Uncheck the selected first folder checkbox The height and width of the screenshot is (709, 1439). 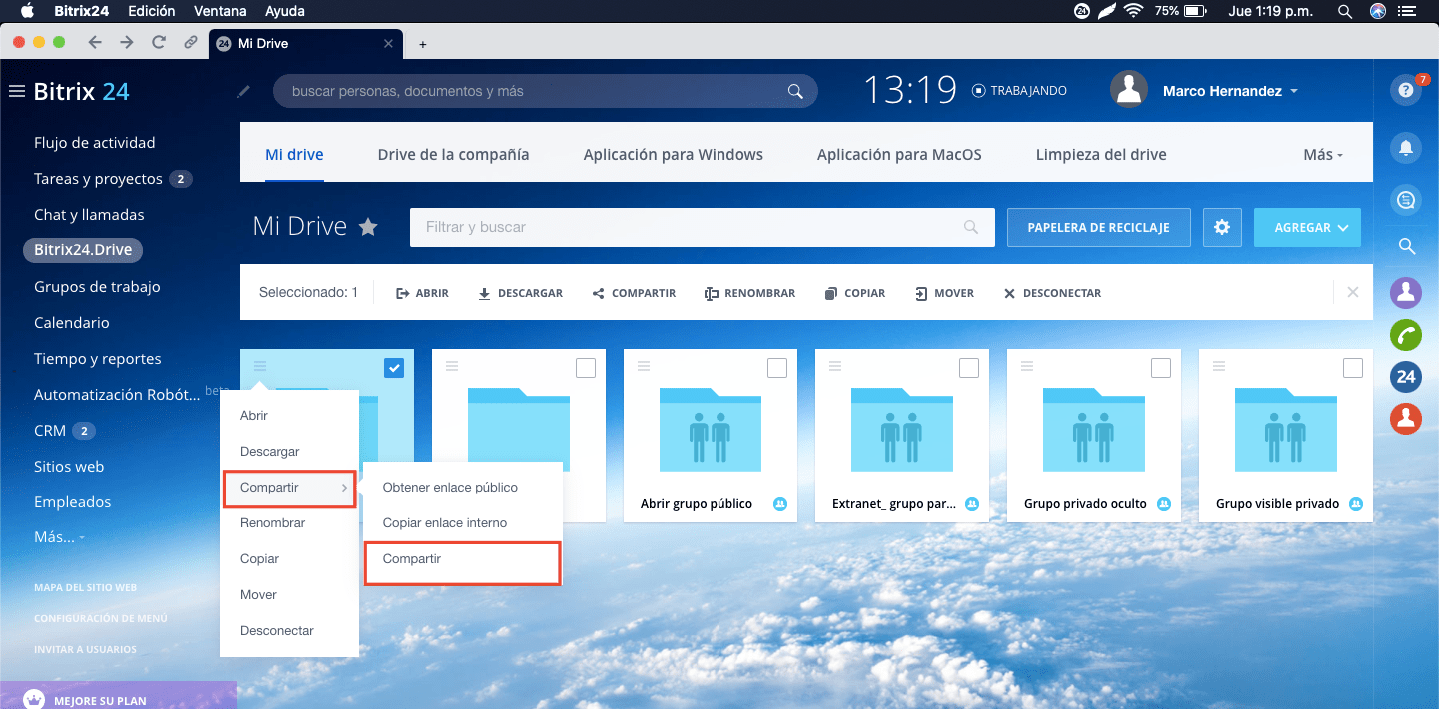tap(394, 368)
